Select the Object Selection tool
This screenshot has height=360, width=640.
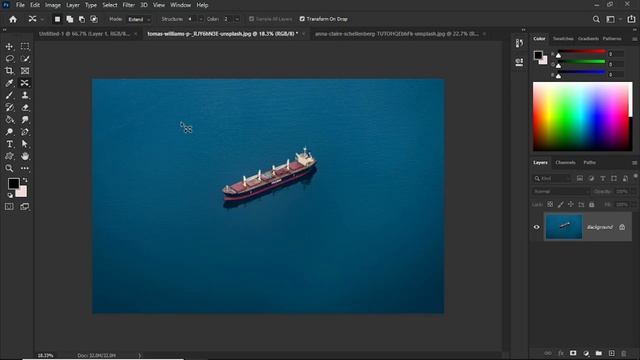coord(25,59)
